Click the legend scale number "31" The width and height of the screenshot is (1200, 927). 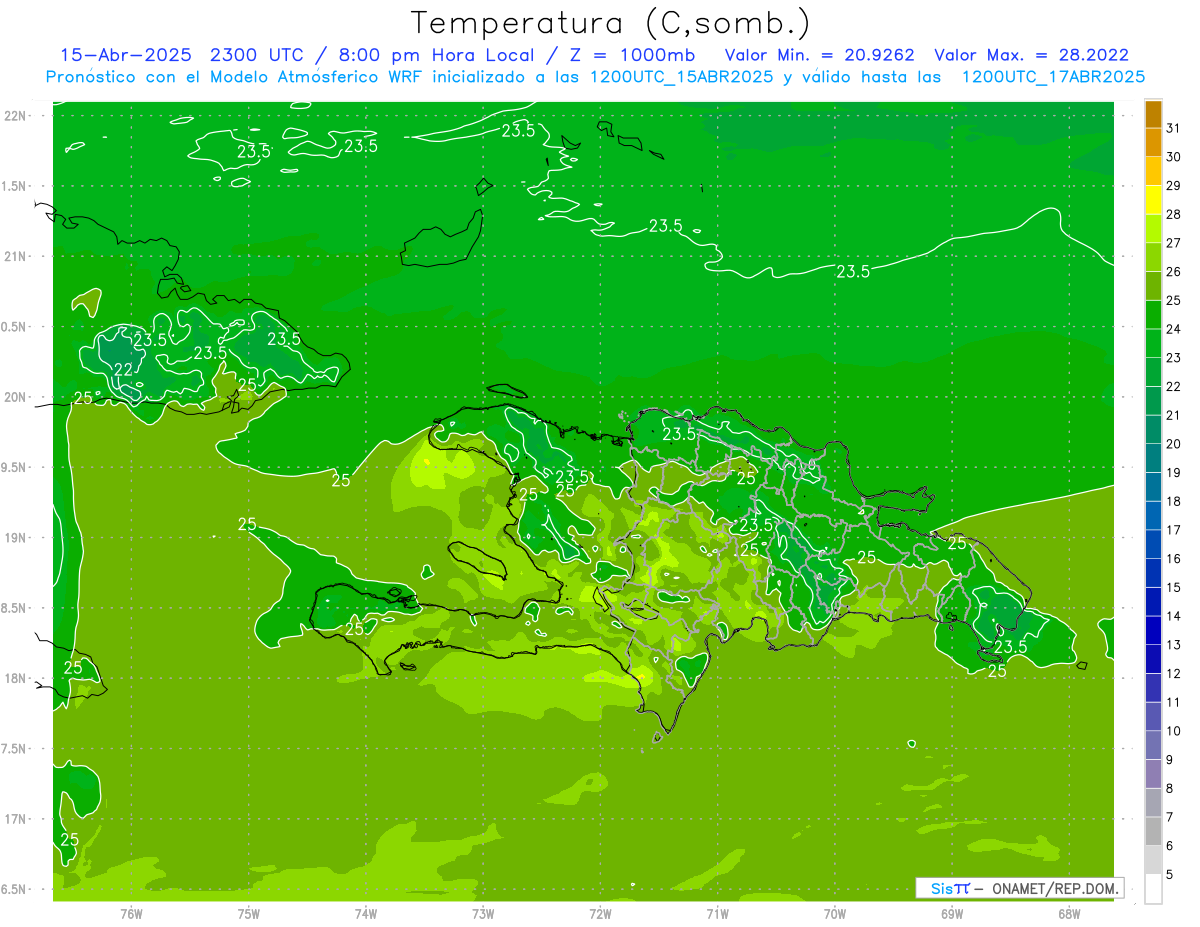coord(1174,128)
